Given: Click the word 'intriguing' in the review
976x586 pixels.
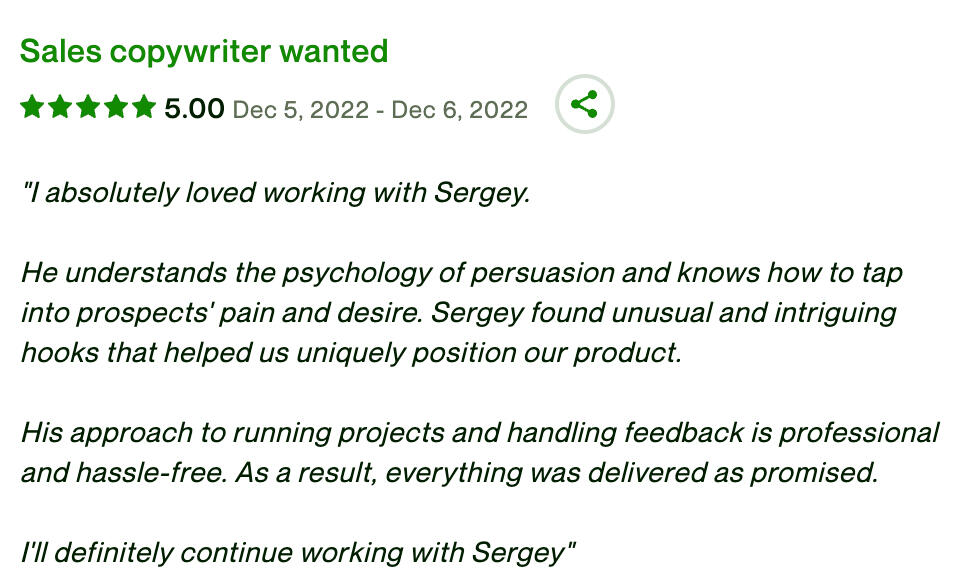Looking at the screenshot, I should [x=835, y=314].
